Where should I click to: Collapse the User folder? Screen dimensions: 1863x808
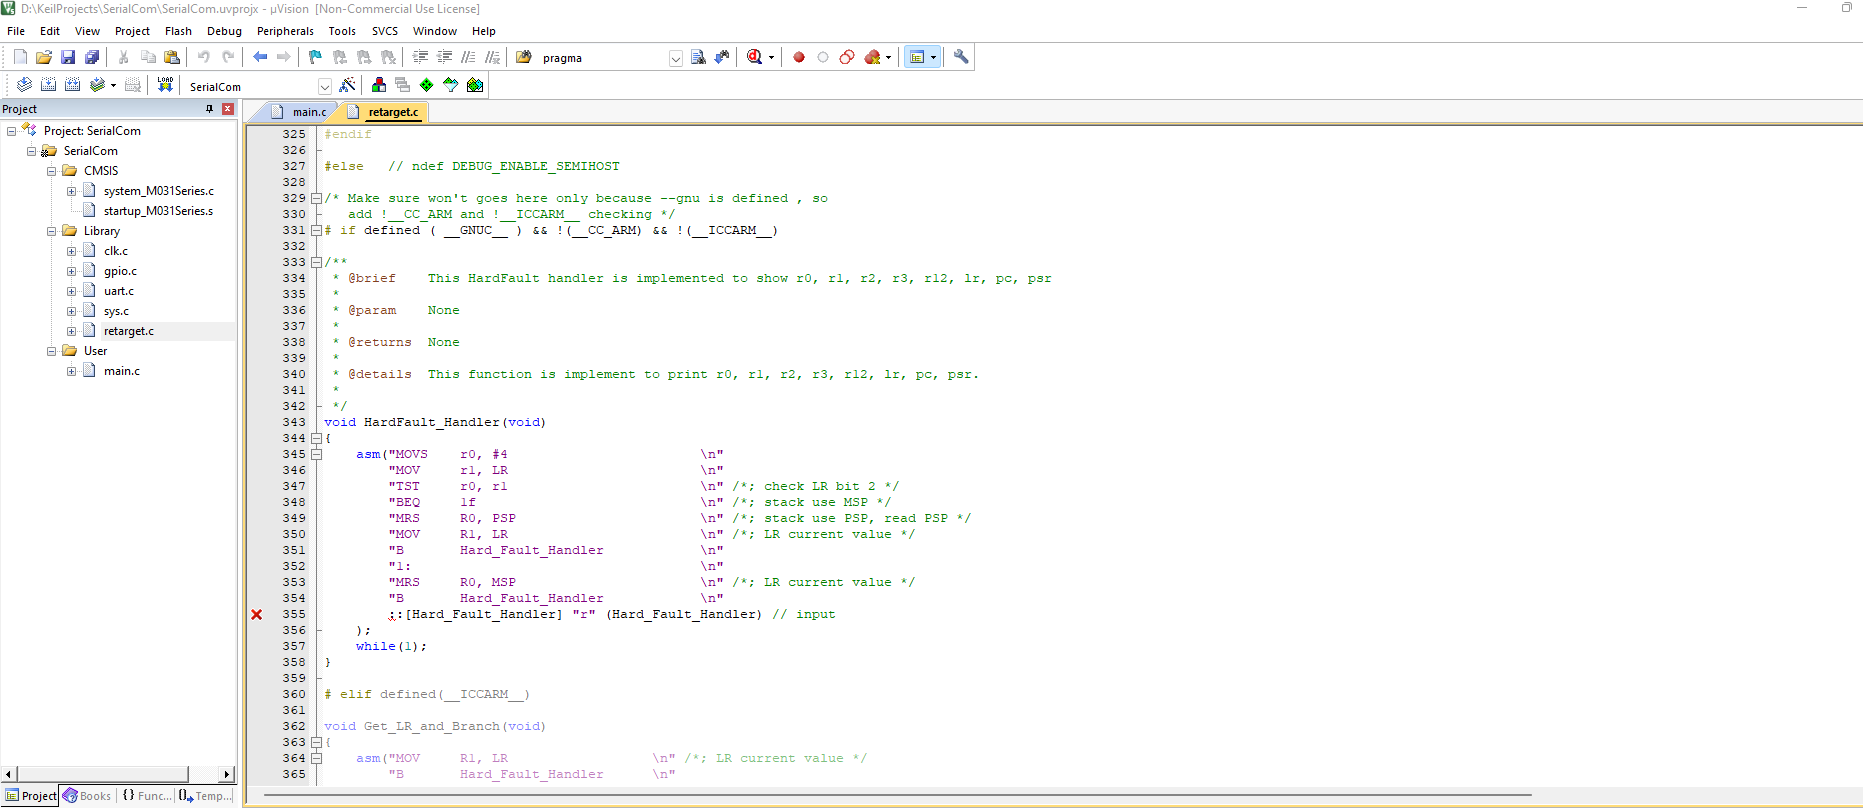click(x=51, y=351)
